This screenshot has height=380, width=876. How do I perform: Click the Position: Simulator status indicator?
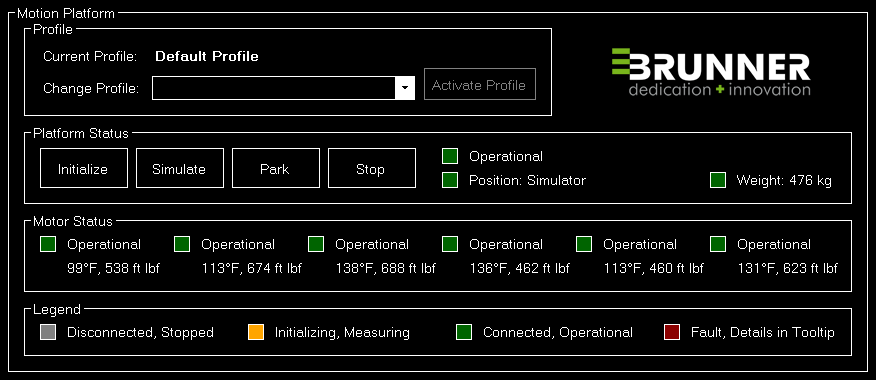(450, 180)
